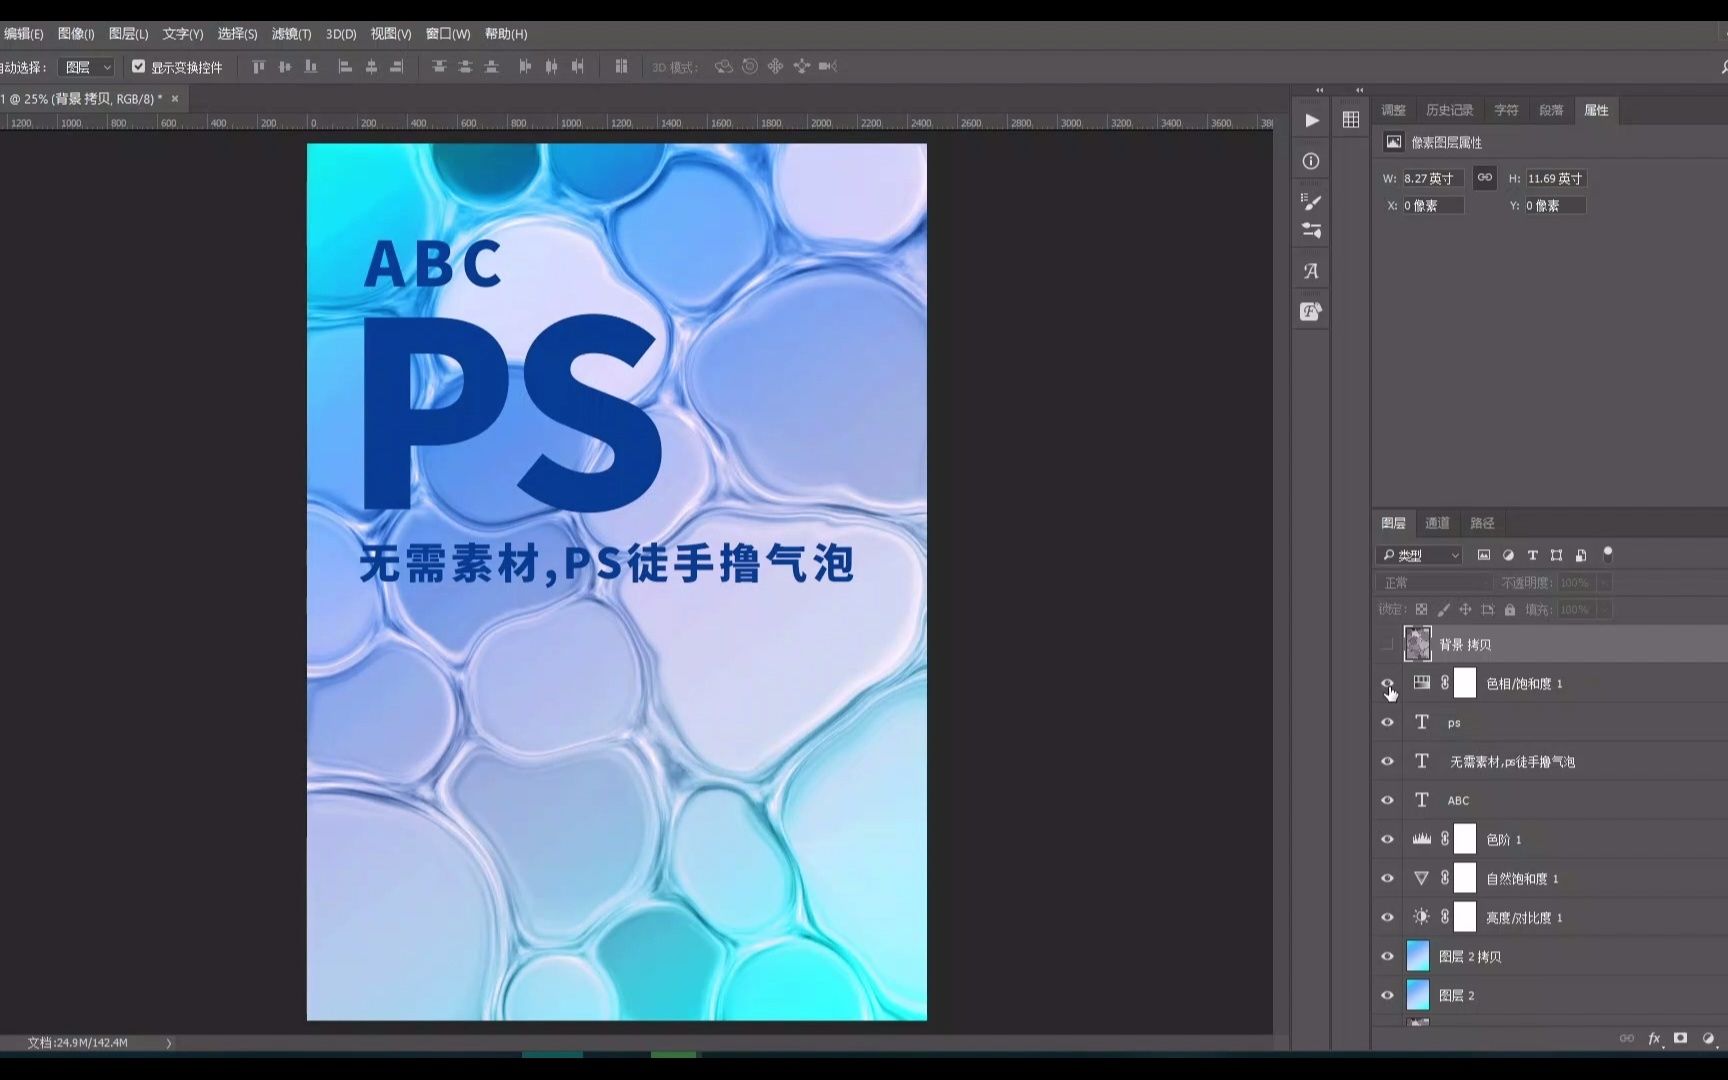1728x1080 pixels.
Task: Open the 滤镜(T) menu
Action: (x=291, y=34)
